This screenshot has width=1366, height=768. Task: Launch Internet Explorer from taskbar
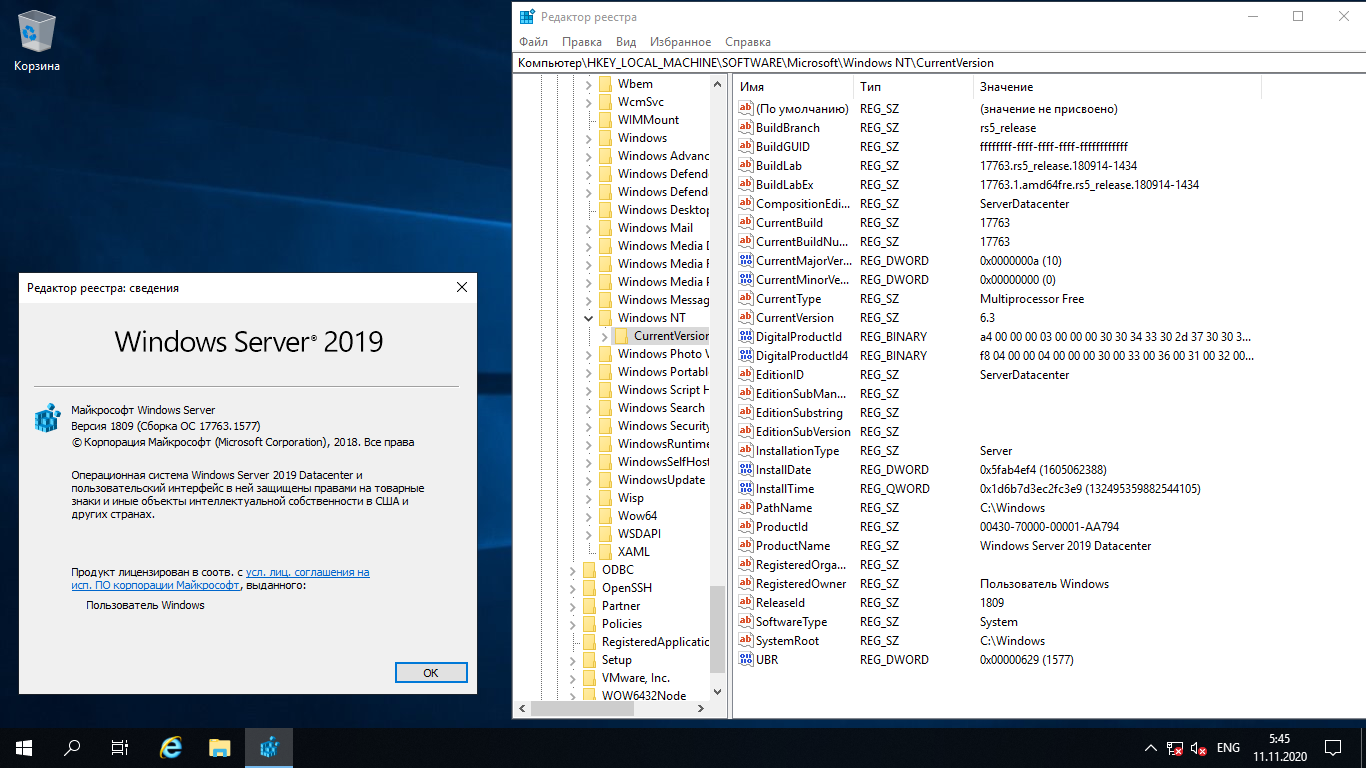[171, 747]
